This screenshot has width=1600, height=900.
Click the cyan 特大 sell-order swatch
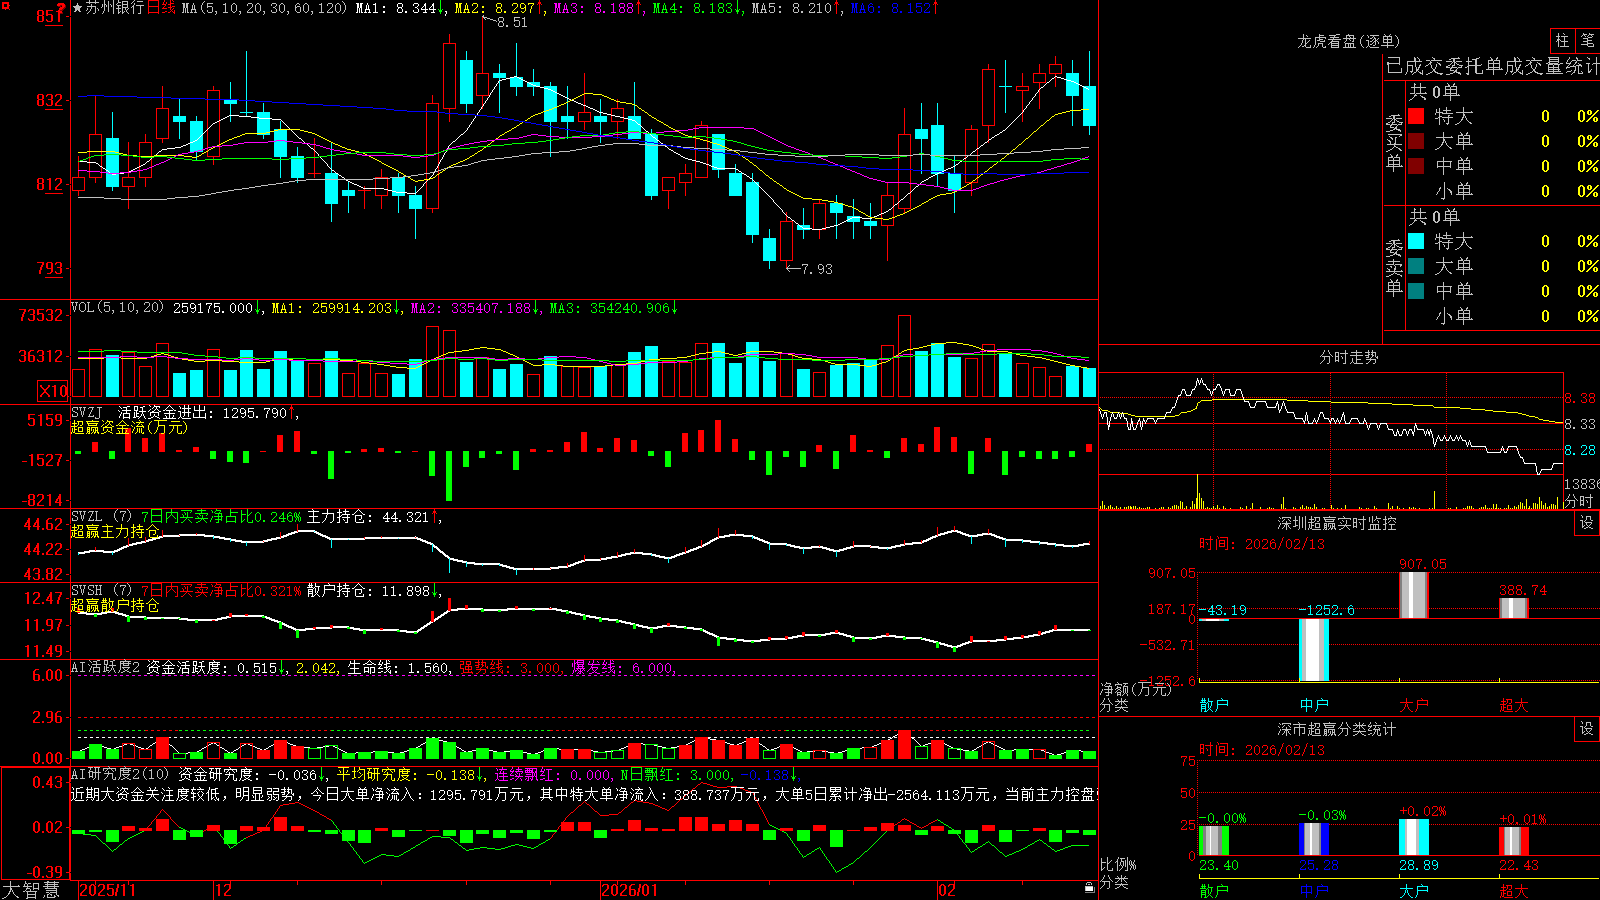[x=1416, y=241]
